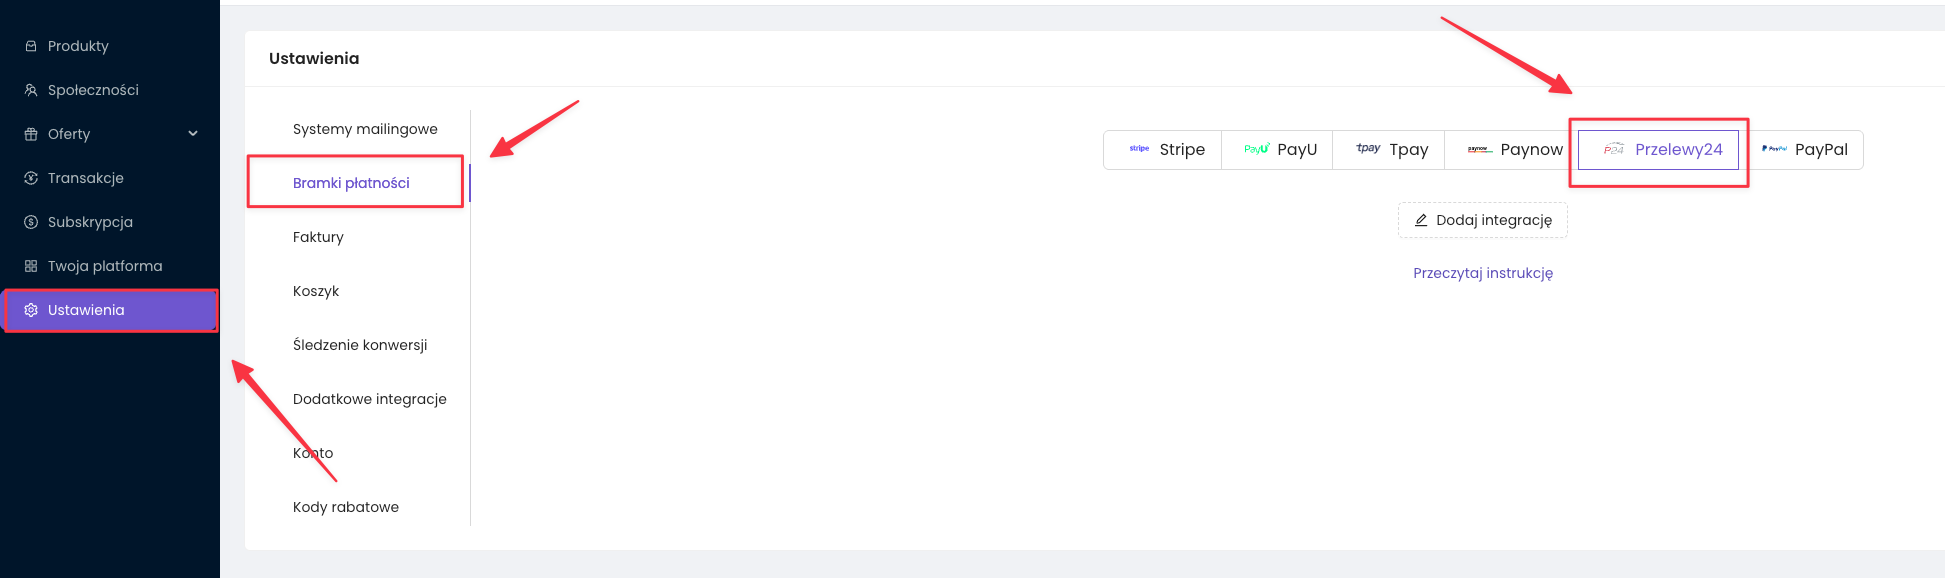Image resolution: width=1945 pixels, height=578 pixels.
Task: Click the Produkty sidebar icon
Action: point(31,46)
